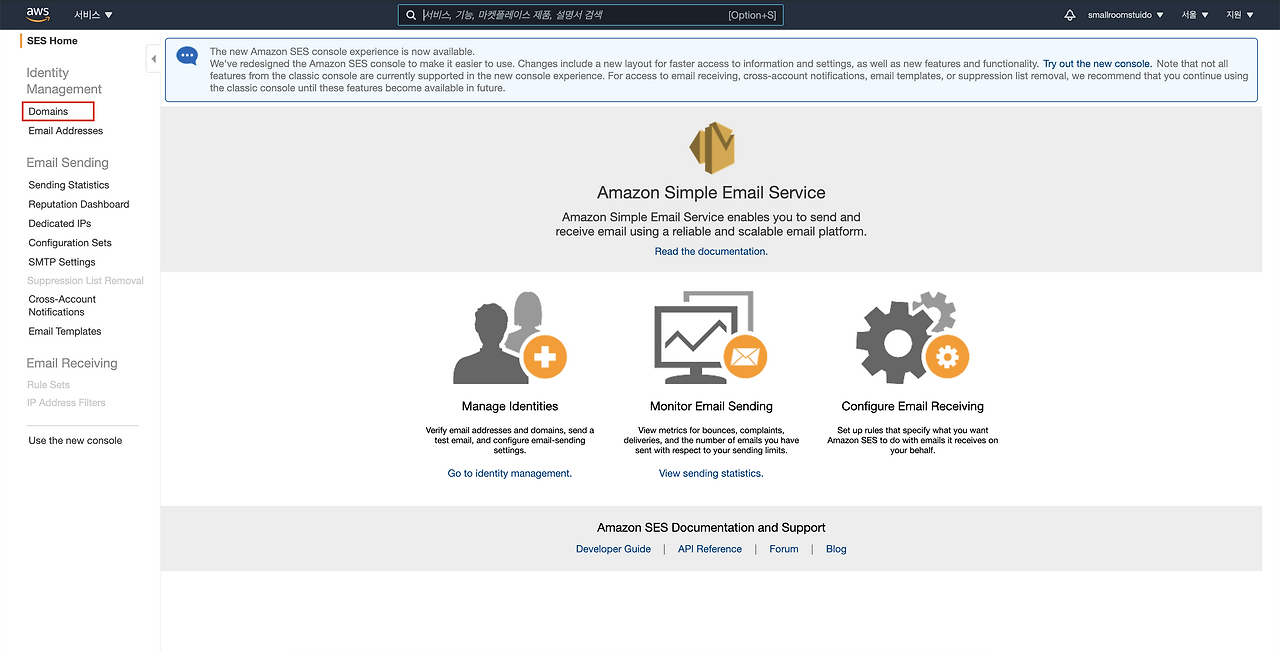
Task: Open the 서비스 services dropdown
Action: [x=94, y=15]
